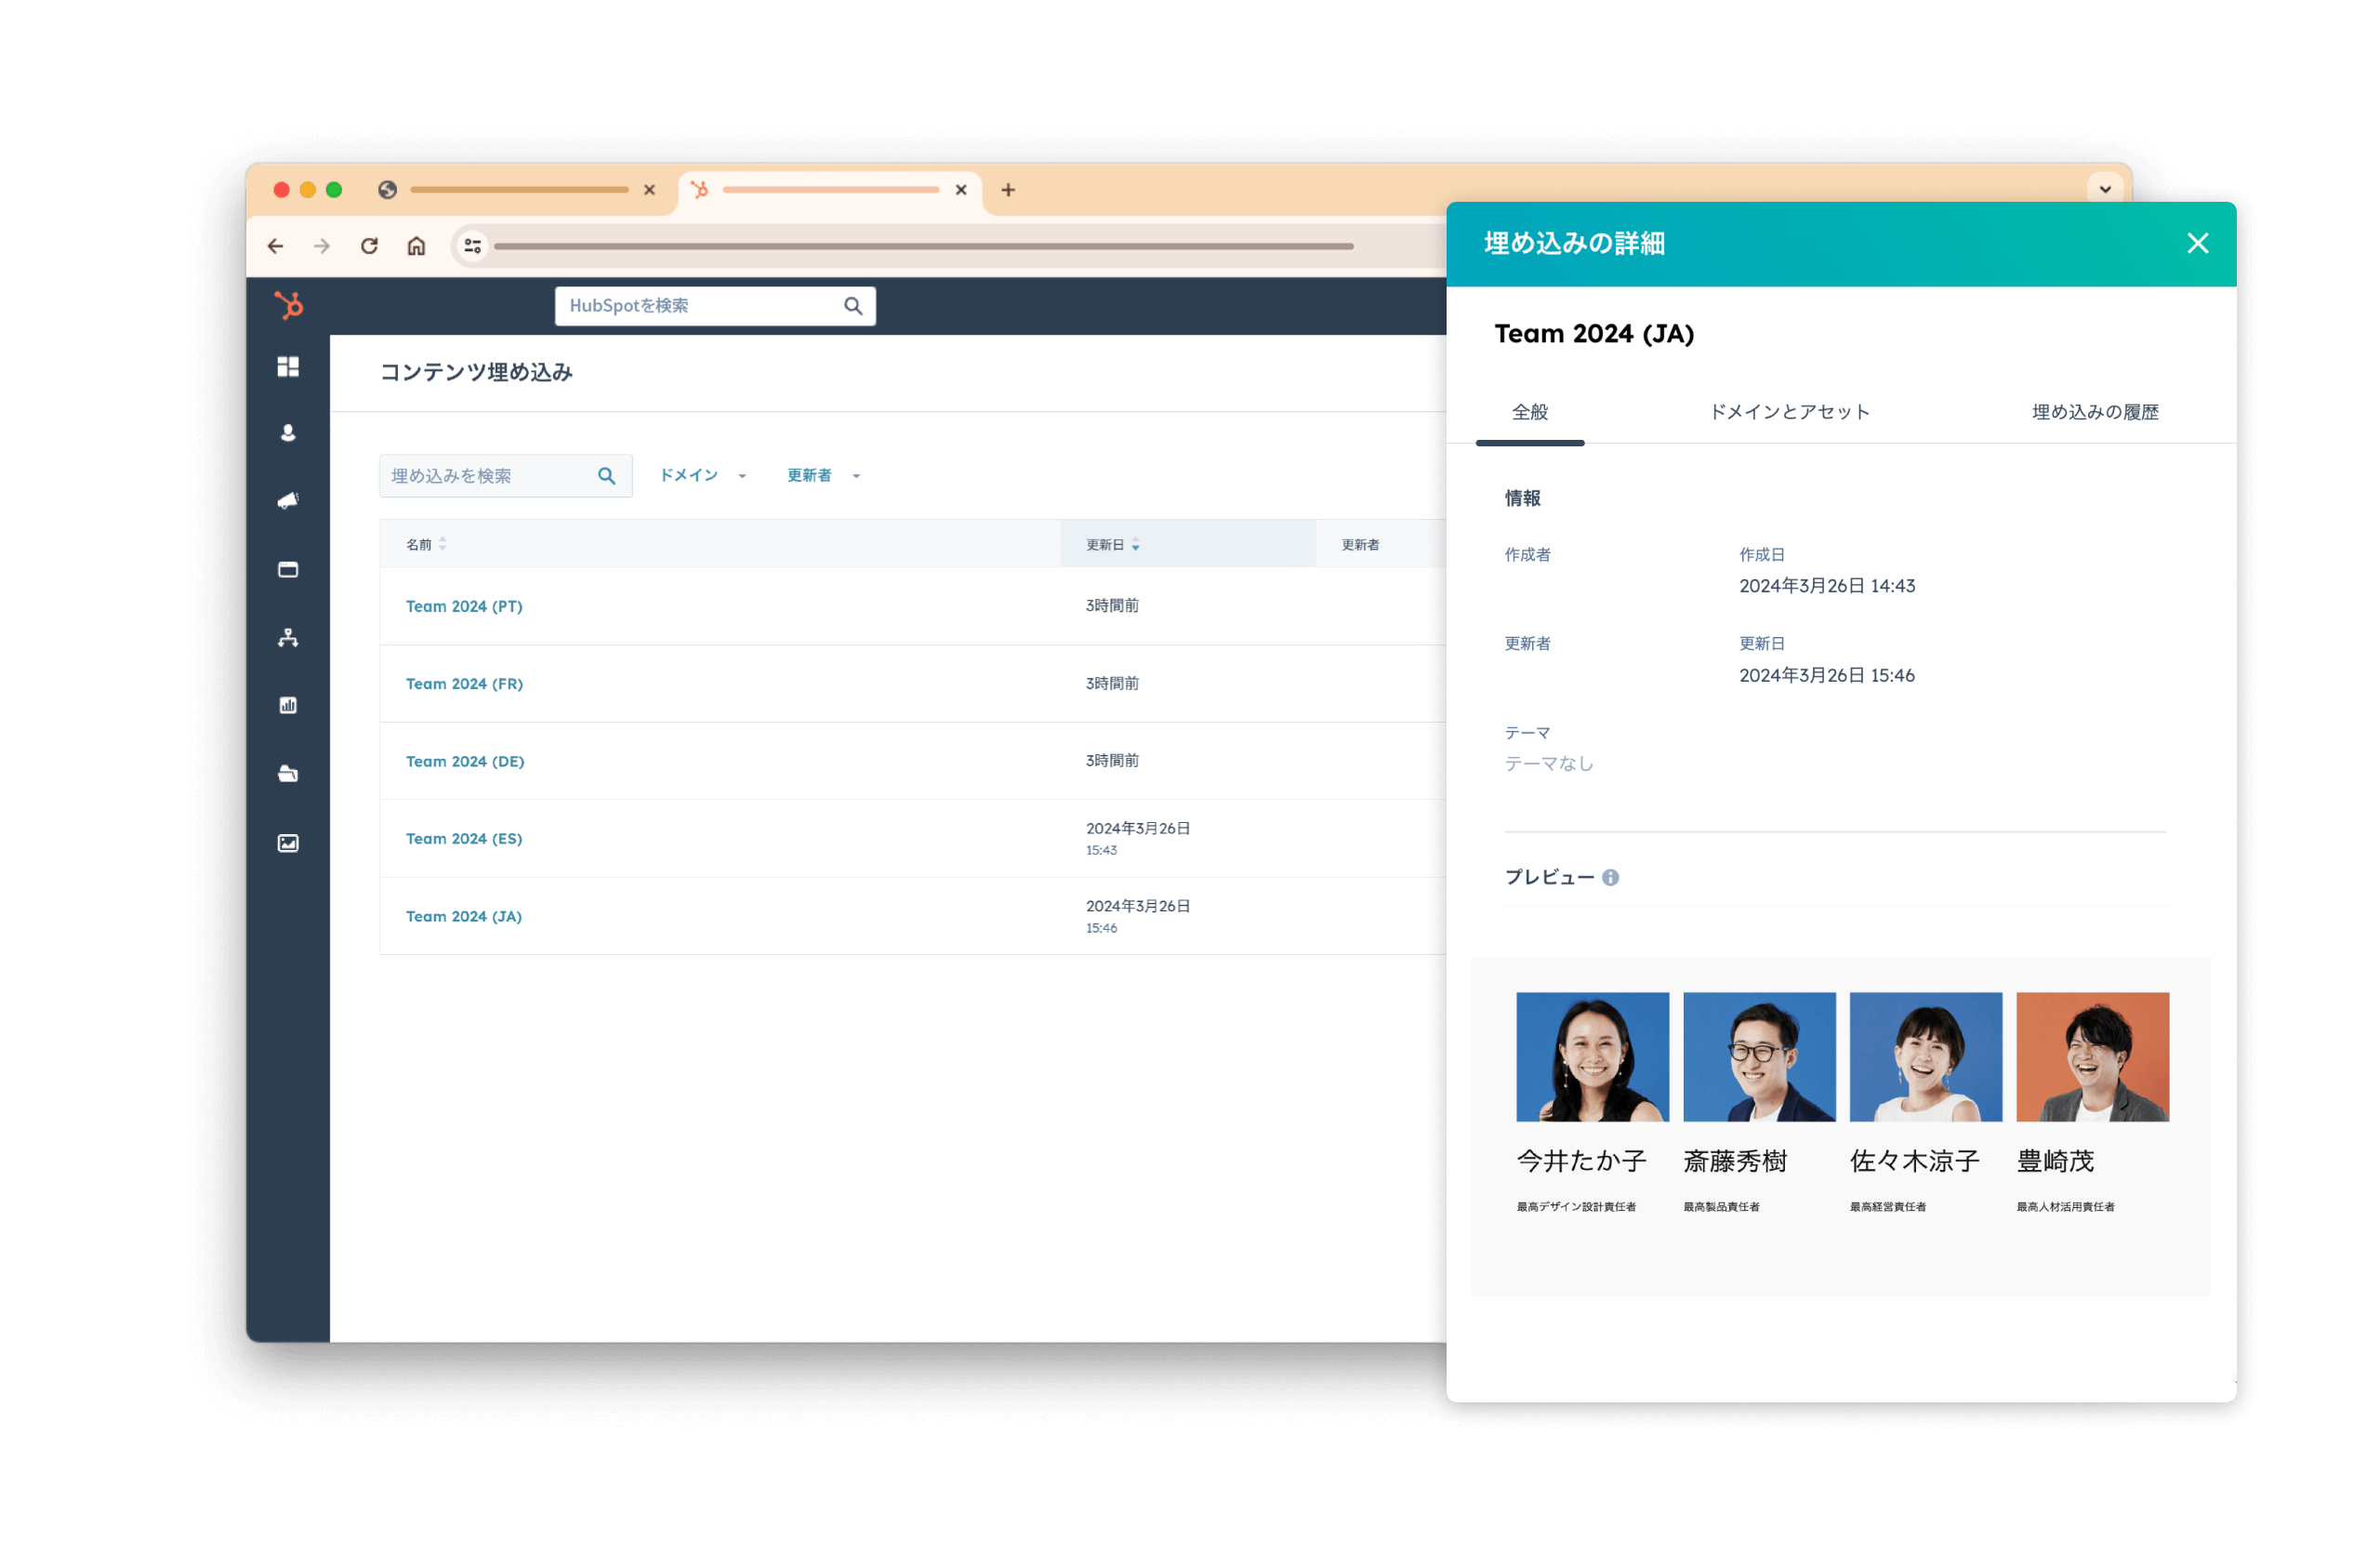This screenshot has width=2380, height=1553.
Task: Click 3時間前 in the Team 2024 (PT) row
Action: click(1113, 606)
